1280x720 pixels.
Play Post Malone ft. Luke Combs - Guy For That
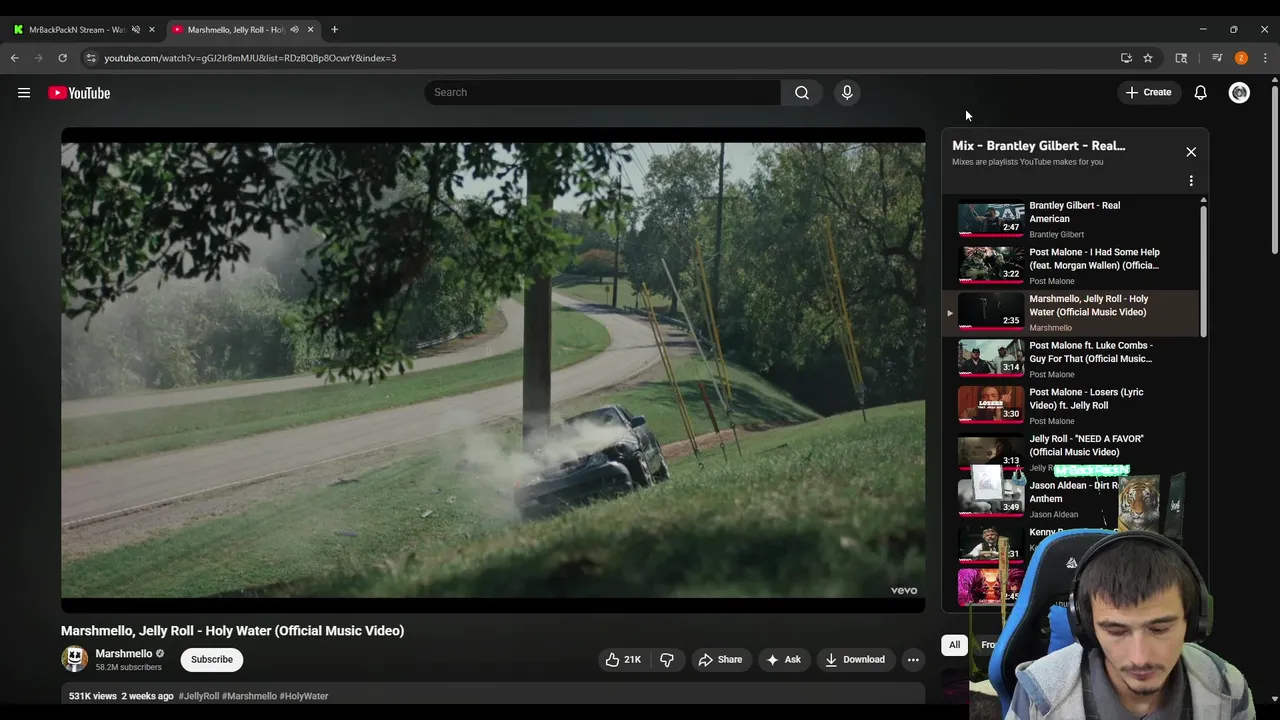click(1071, 359)
